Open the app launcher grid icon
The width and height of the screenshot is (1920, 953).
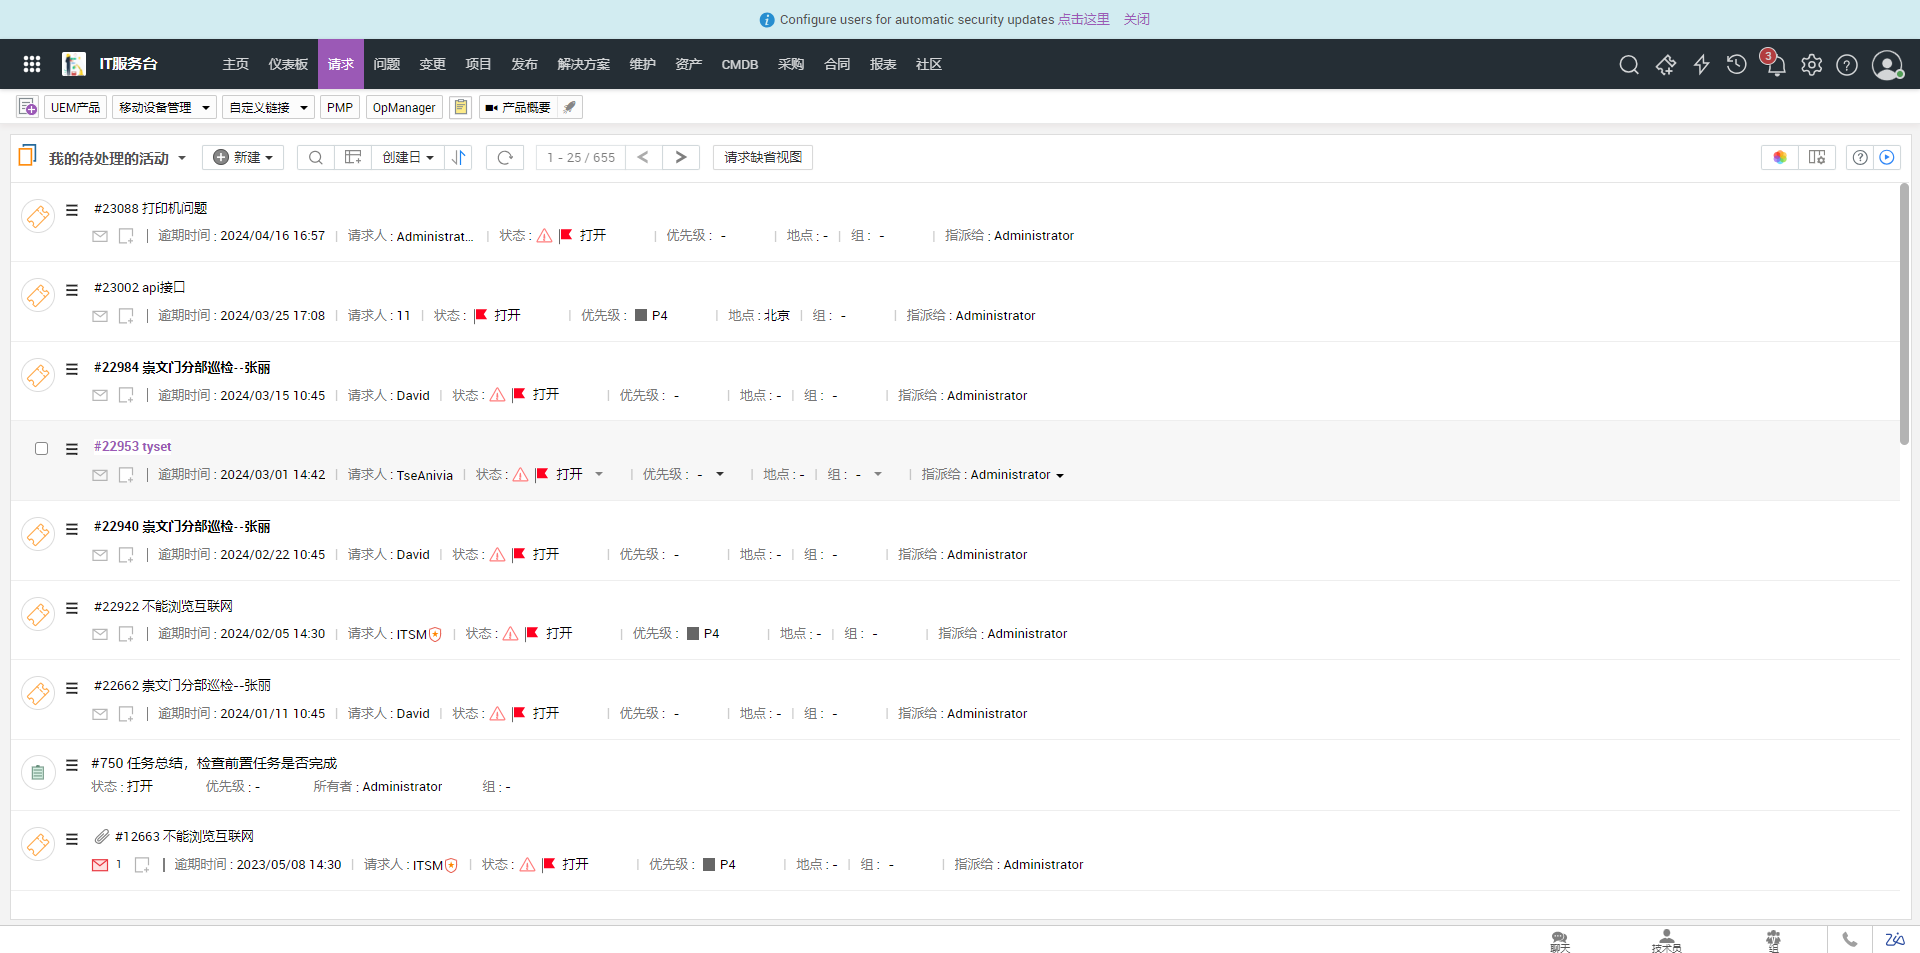[x=32, y=64]
